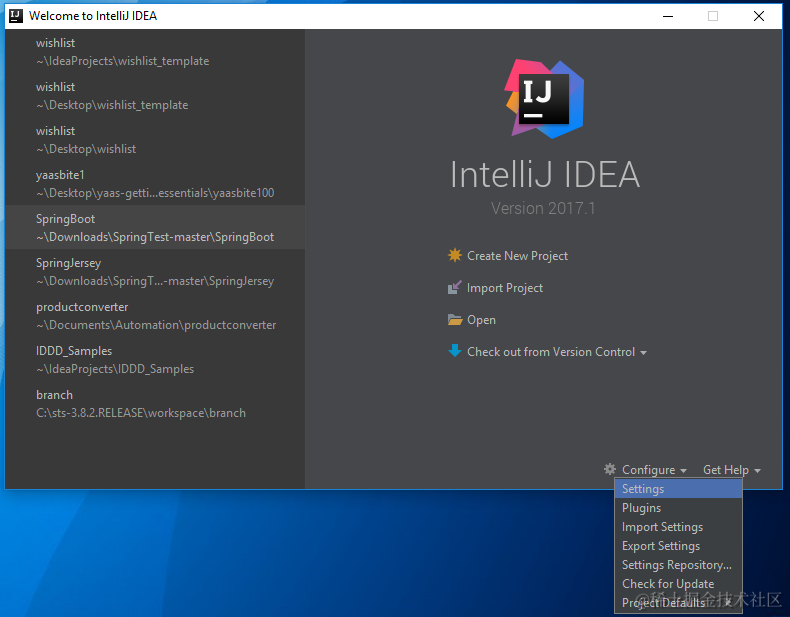Viewport: 790px width, 617px height.
Task: Choose Check for Update
Action: 678,584
